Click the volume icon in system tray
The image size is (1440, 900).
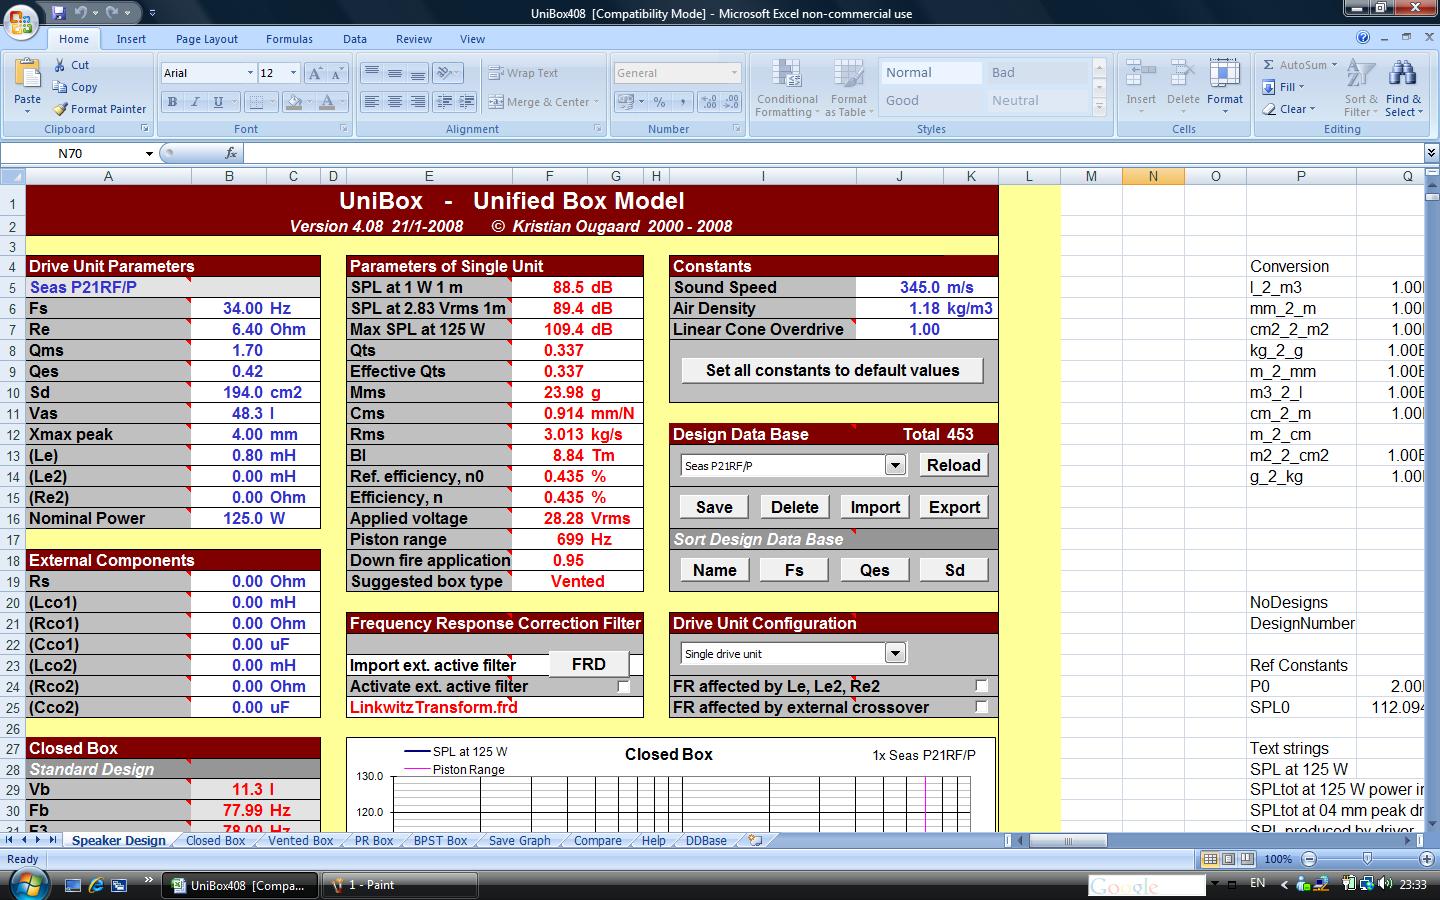(x=1384, y=884)
